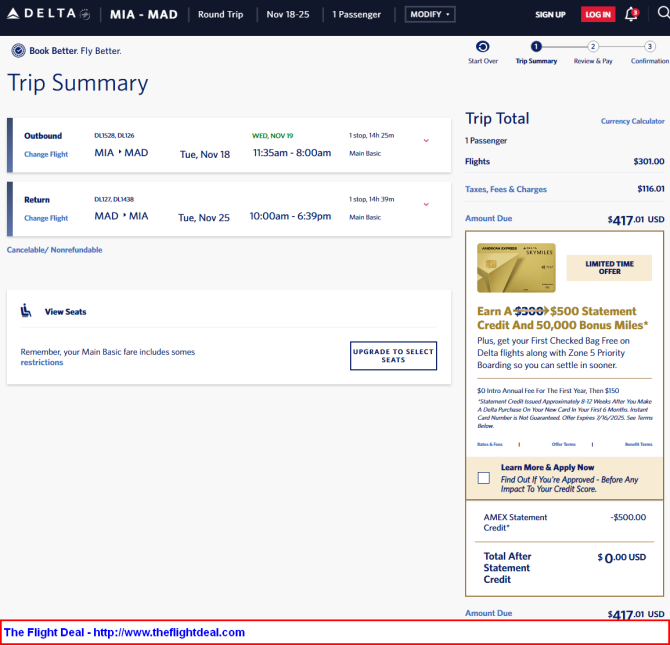Open Cancelable/ Nonrefundable link

pyautogui.click(x=54, y=250)
